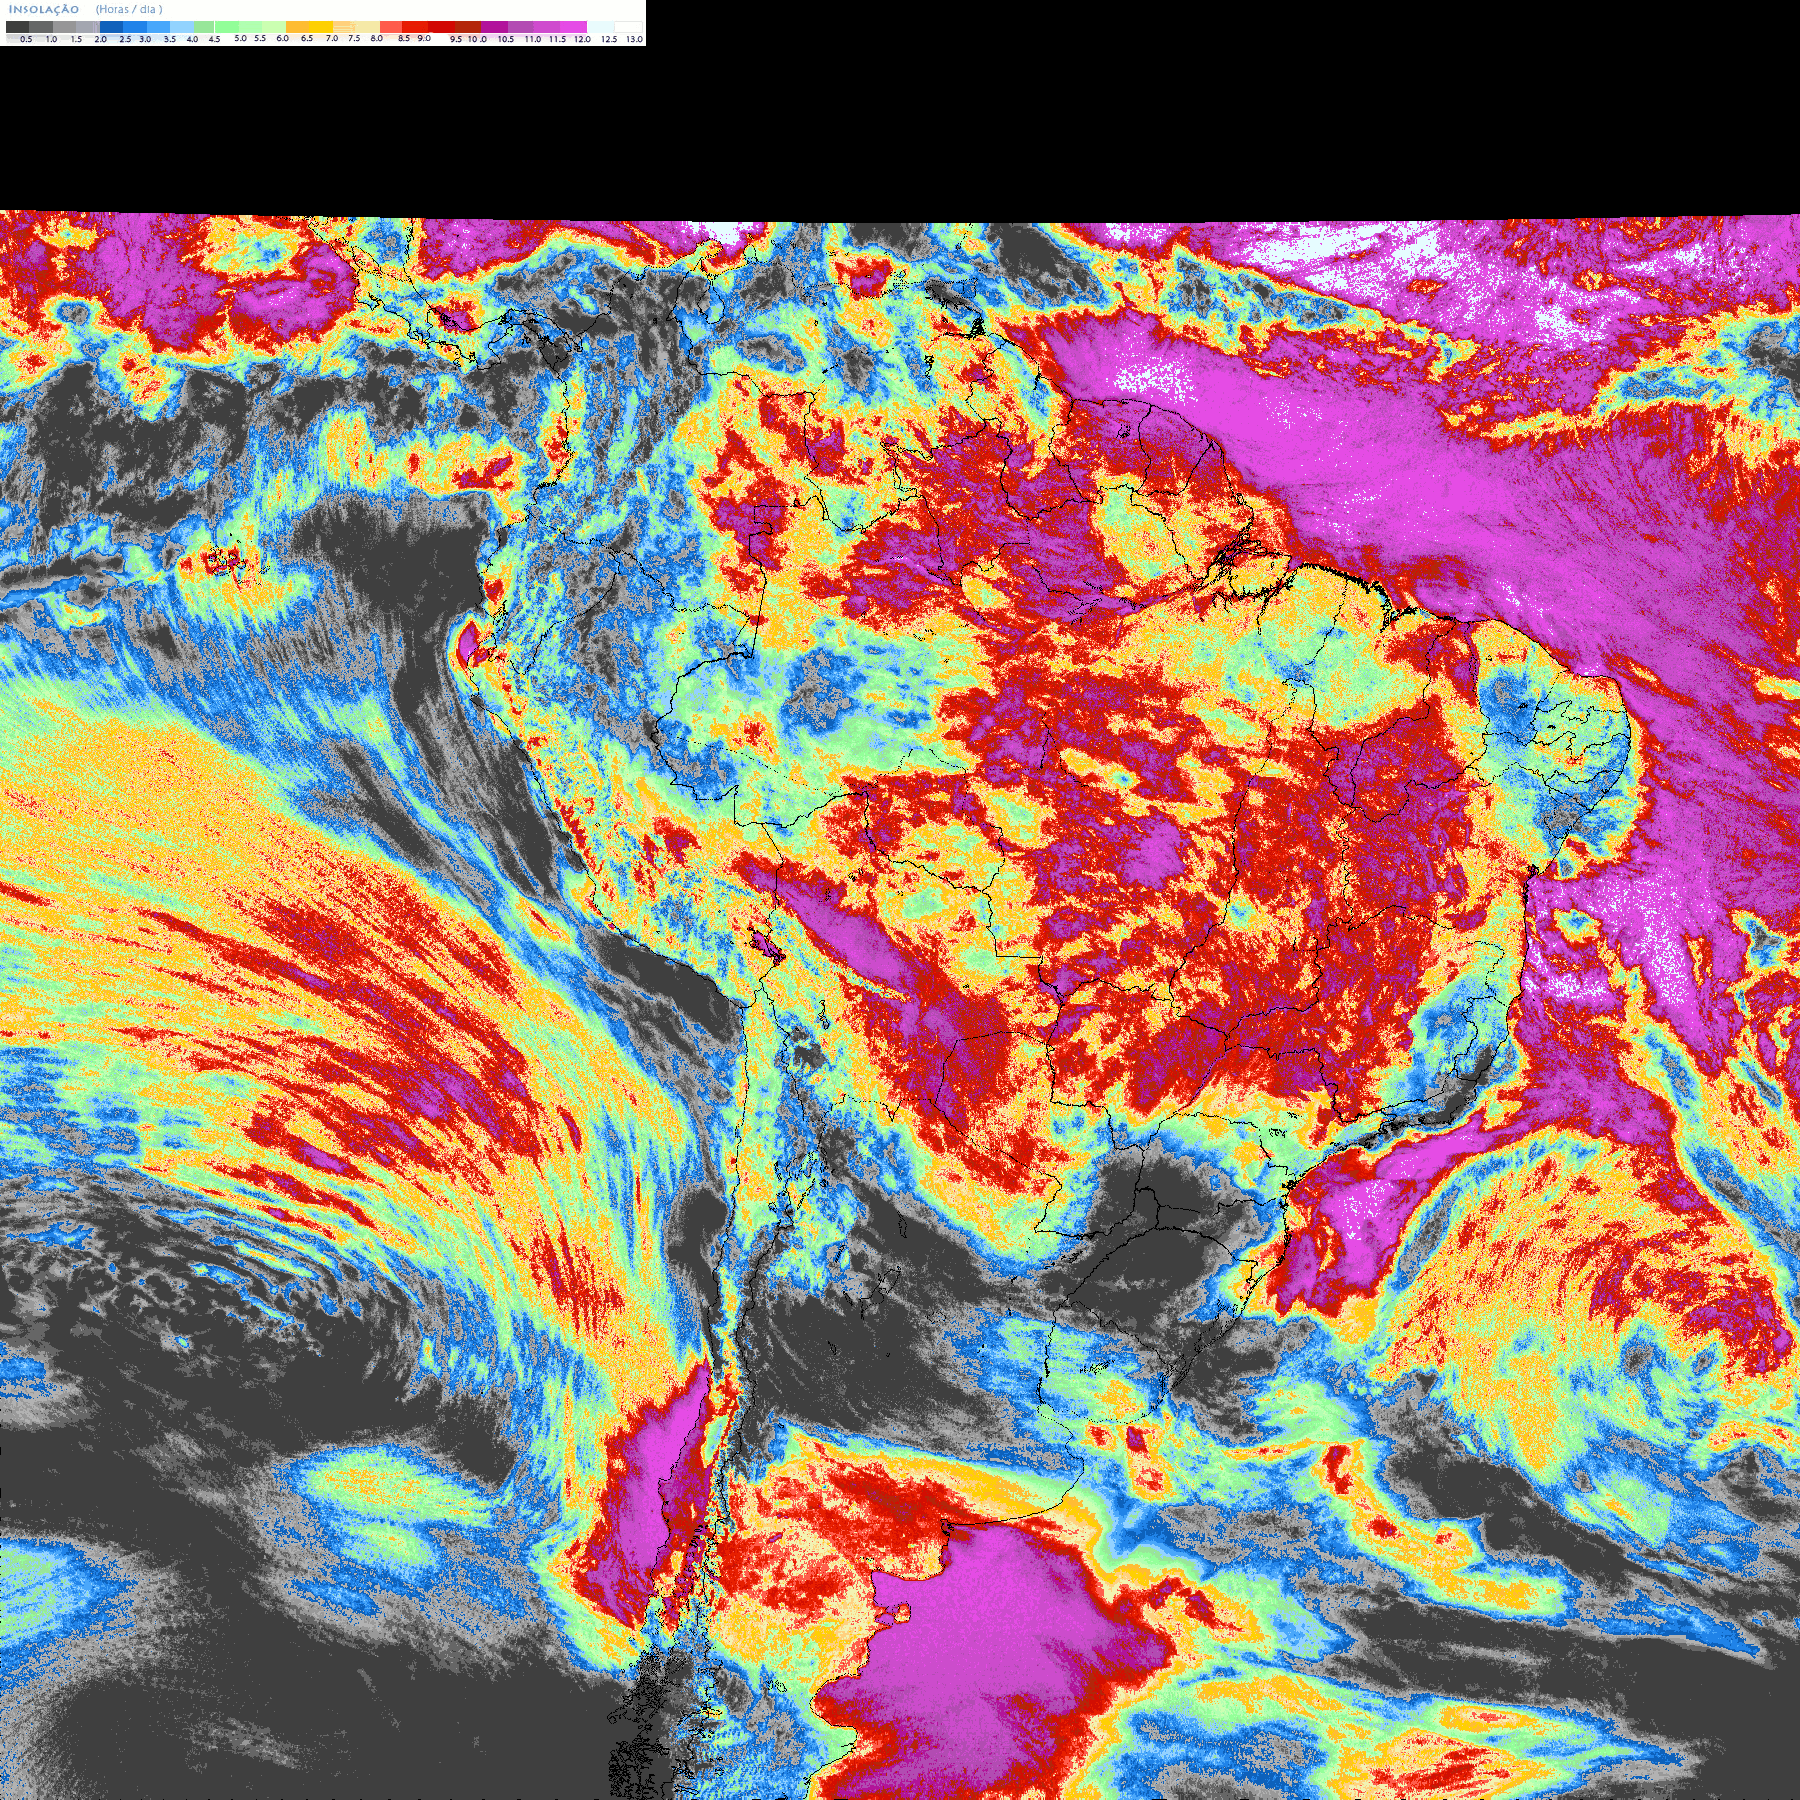Pick the pale sky-blue swatch above 4.0
This screenshot has width=1800, height=1800.
coord(182,27)
